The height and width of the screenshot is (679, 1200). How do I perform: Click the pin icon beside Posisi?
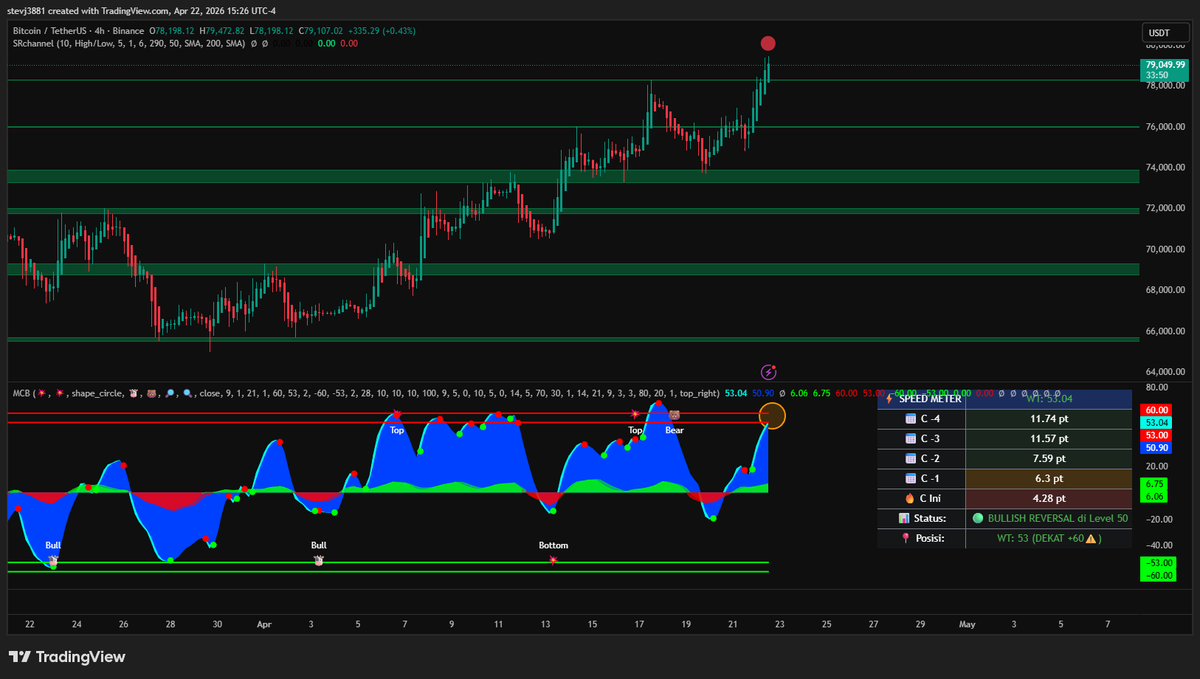pyautogui.click(x=906, y=538)
